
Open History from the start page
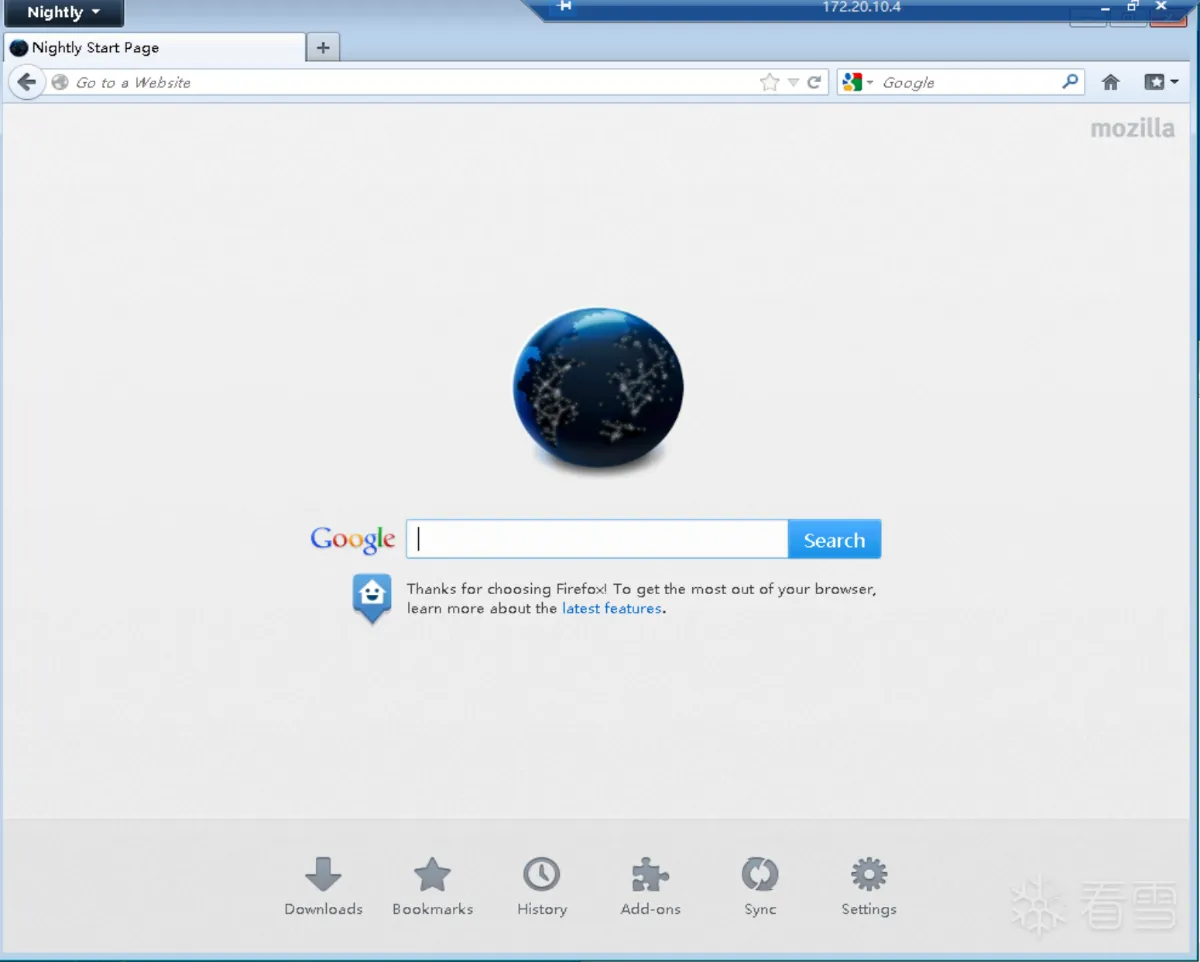(542, 887)
